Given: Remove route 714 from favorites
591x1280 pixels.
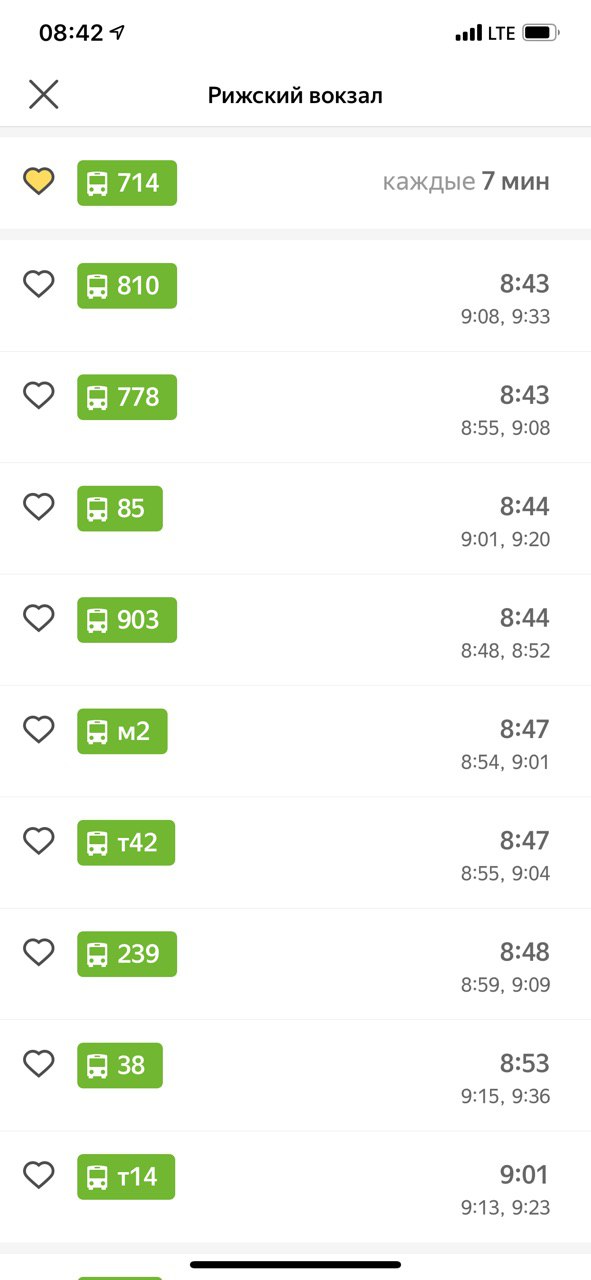Looking at the screenshot, I should (38, 182).
